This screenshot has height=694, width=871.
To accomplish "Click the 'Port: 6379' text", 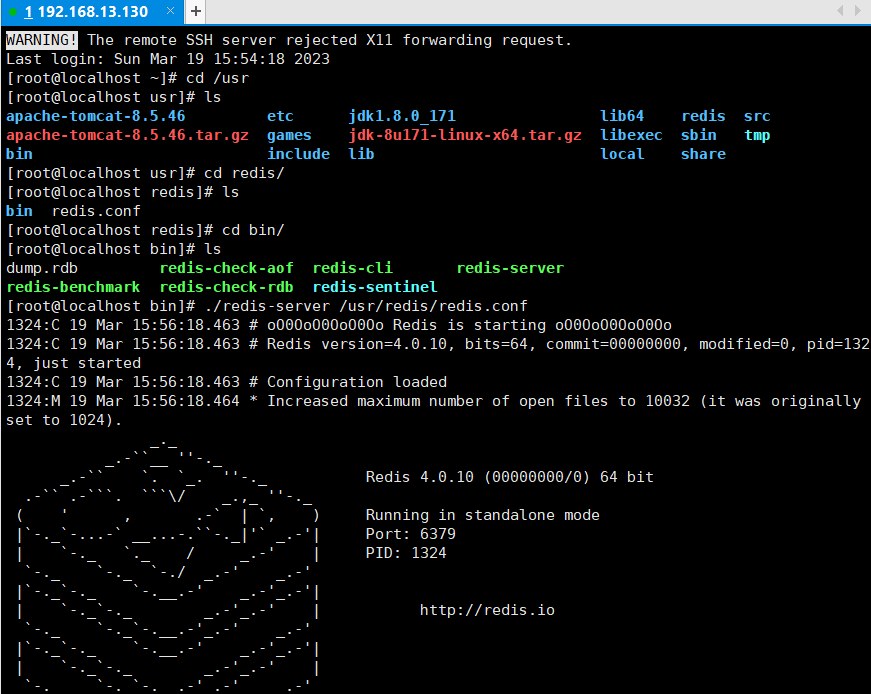I will coord(411,534).
